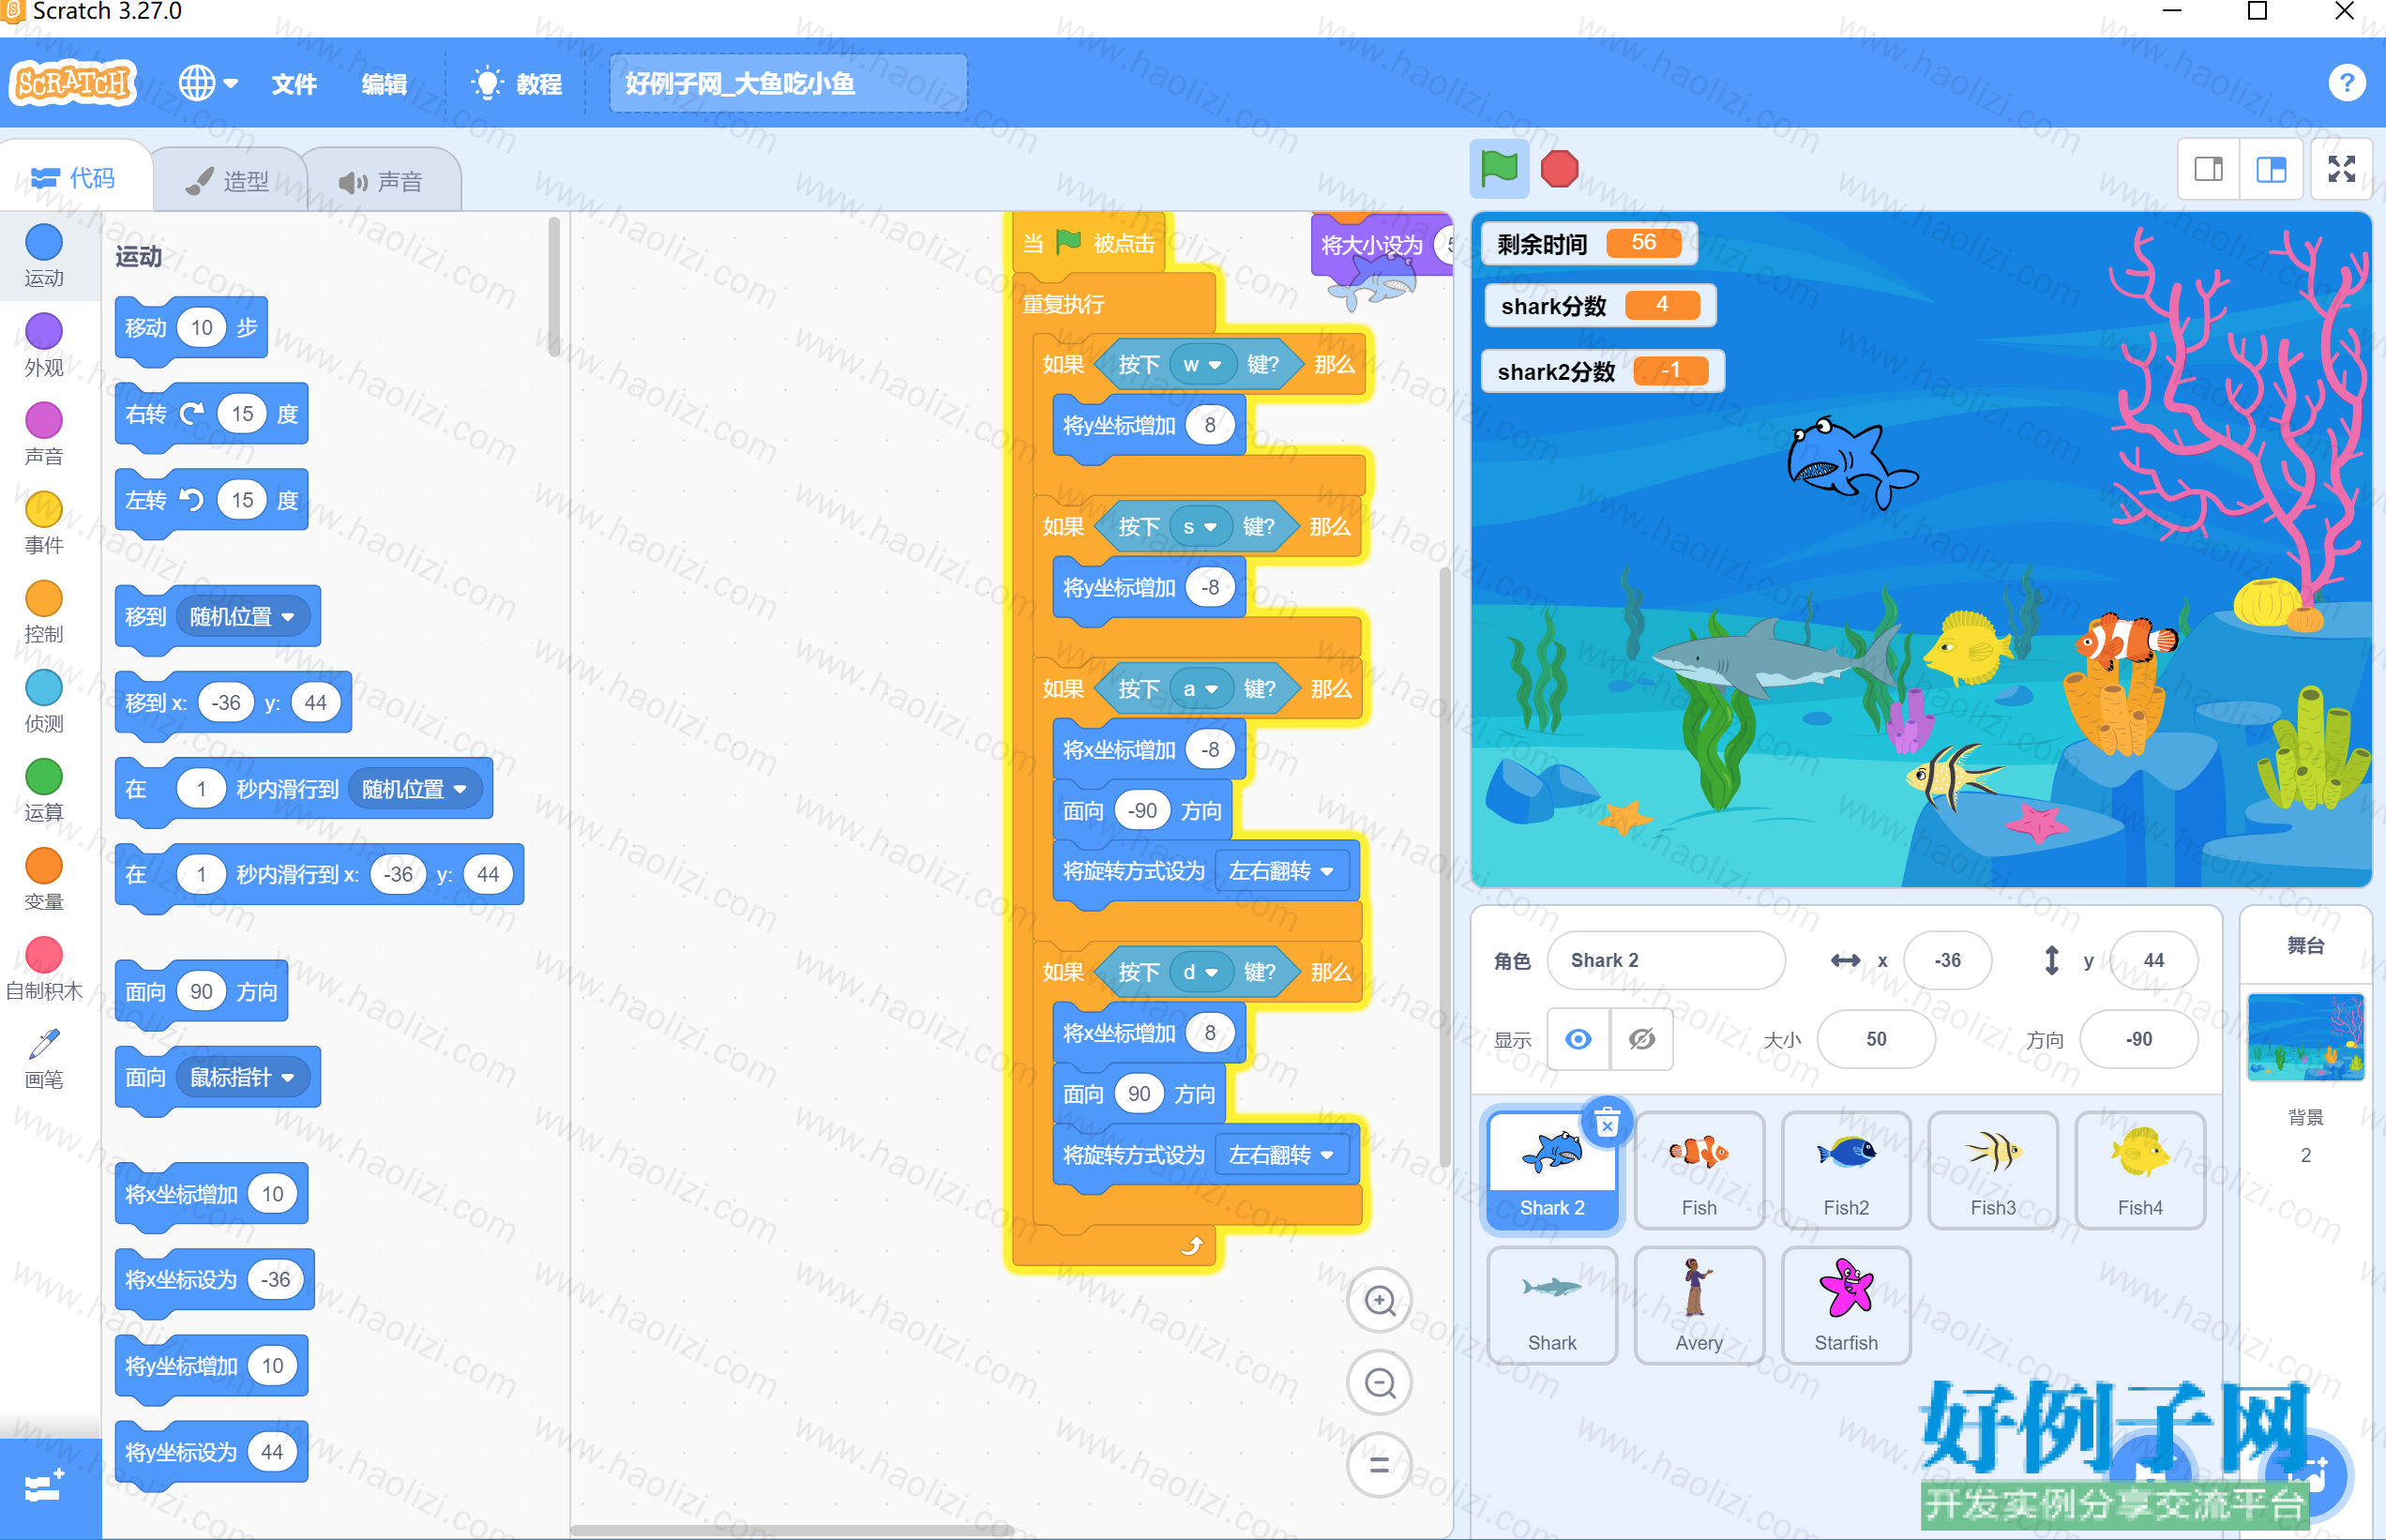
Task: Zoom in the code workspace
Action: pos(1379,1300)
